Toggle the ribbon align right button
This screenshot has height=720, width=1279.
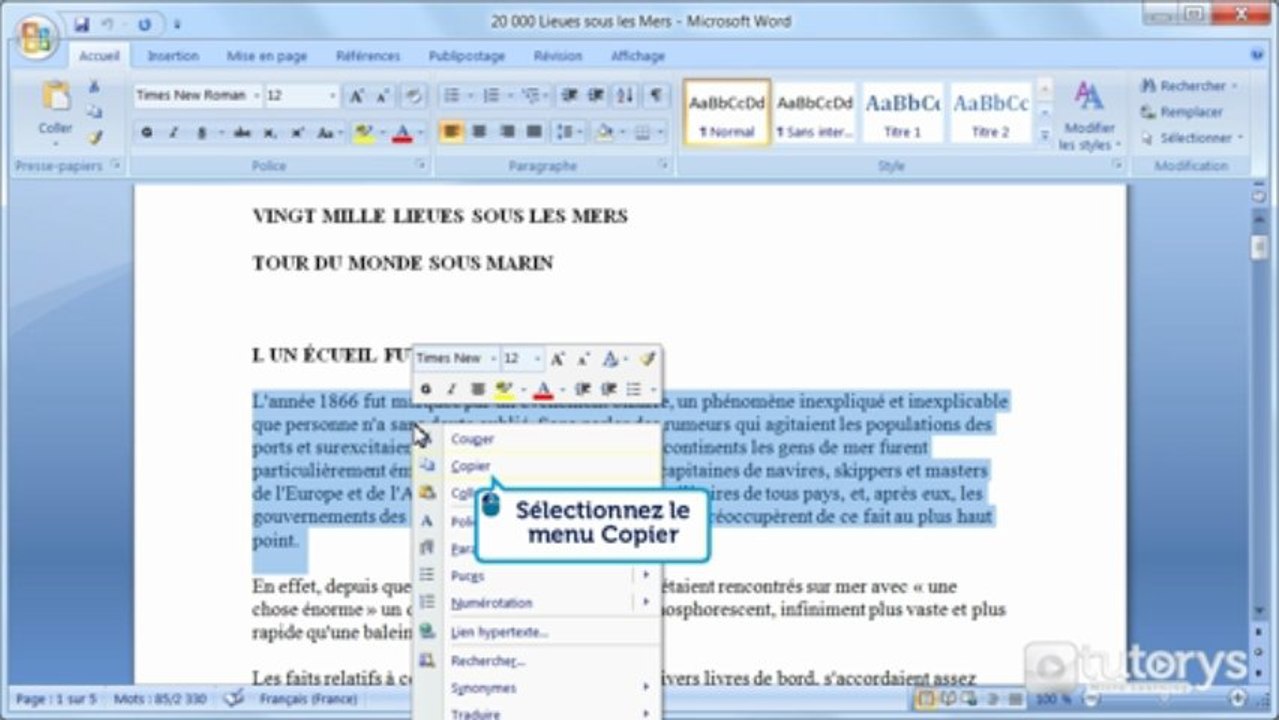507,132
